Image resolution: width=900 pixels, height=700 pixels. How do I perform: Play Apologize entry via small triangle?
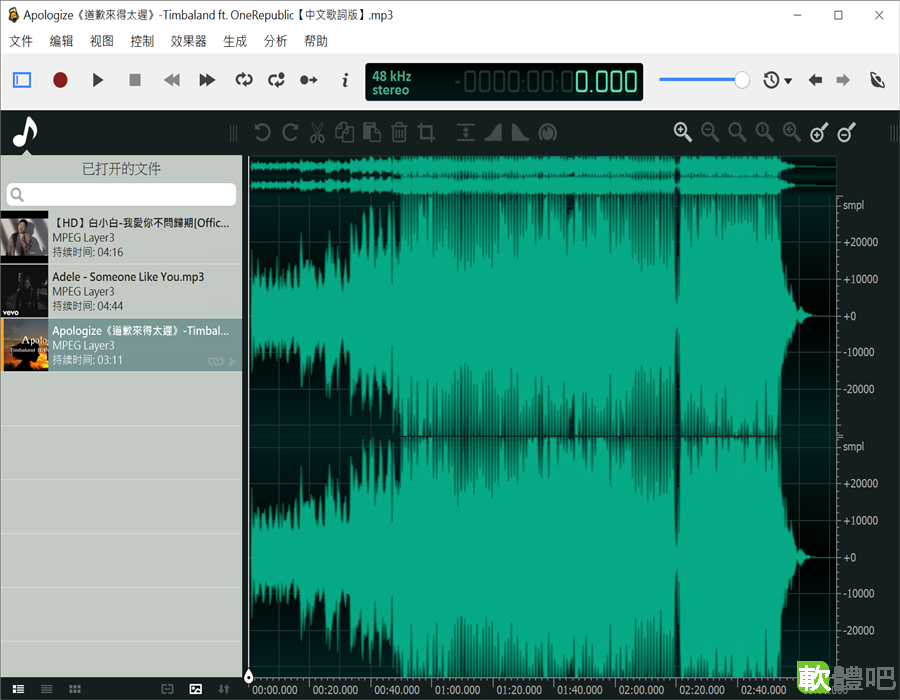232,361
